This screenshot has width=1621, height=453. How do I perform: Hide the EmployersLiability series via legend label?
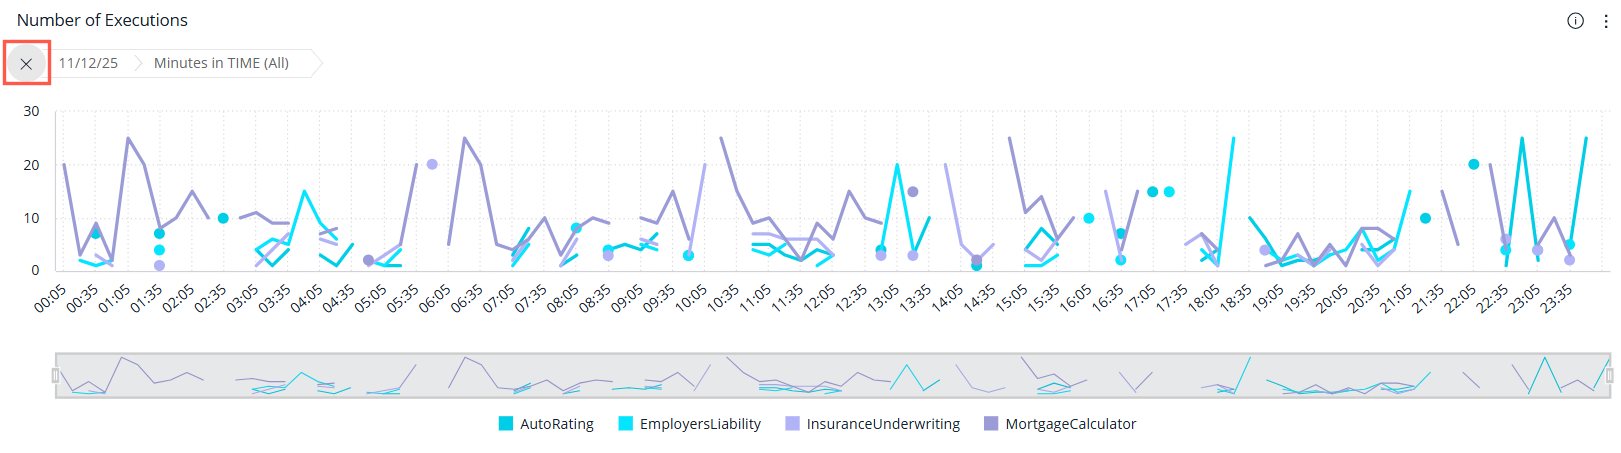tap(700, 424)
